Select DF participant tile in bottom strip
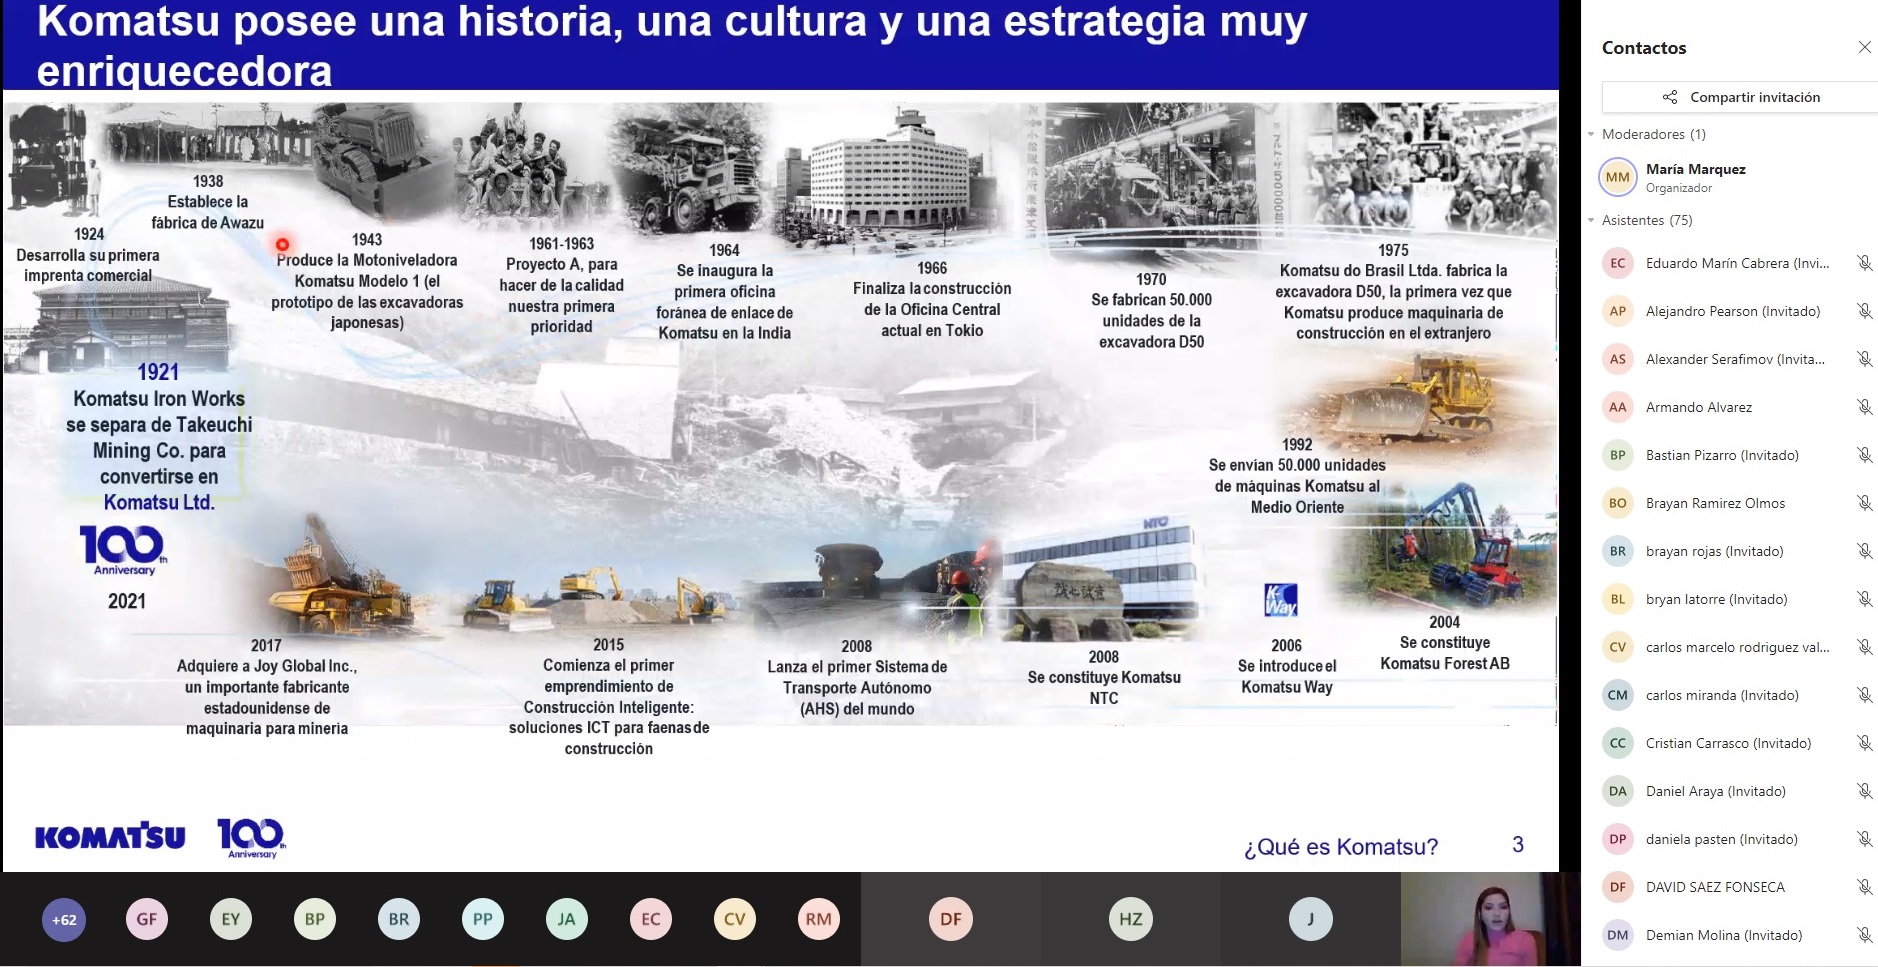Viewport: 1878px width, 967px height. click(x=951, y=919)
